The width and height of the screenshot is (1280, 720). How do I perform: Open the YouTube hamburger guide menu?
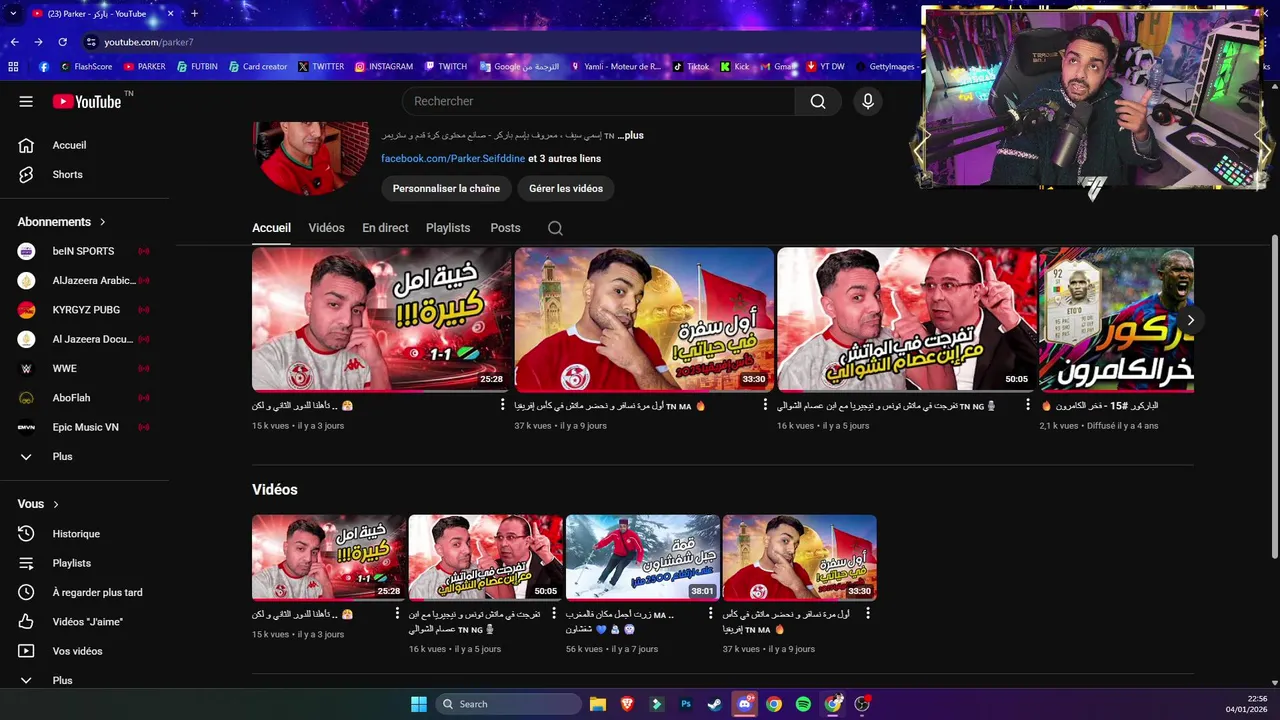point(26,101)
